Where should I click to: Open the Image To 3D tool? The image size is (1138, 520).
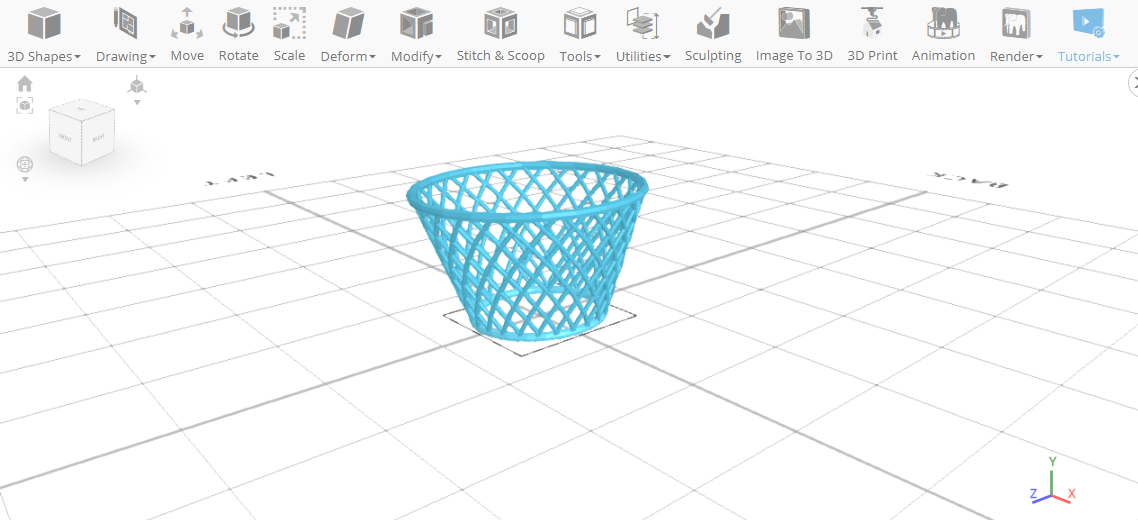794,34
